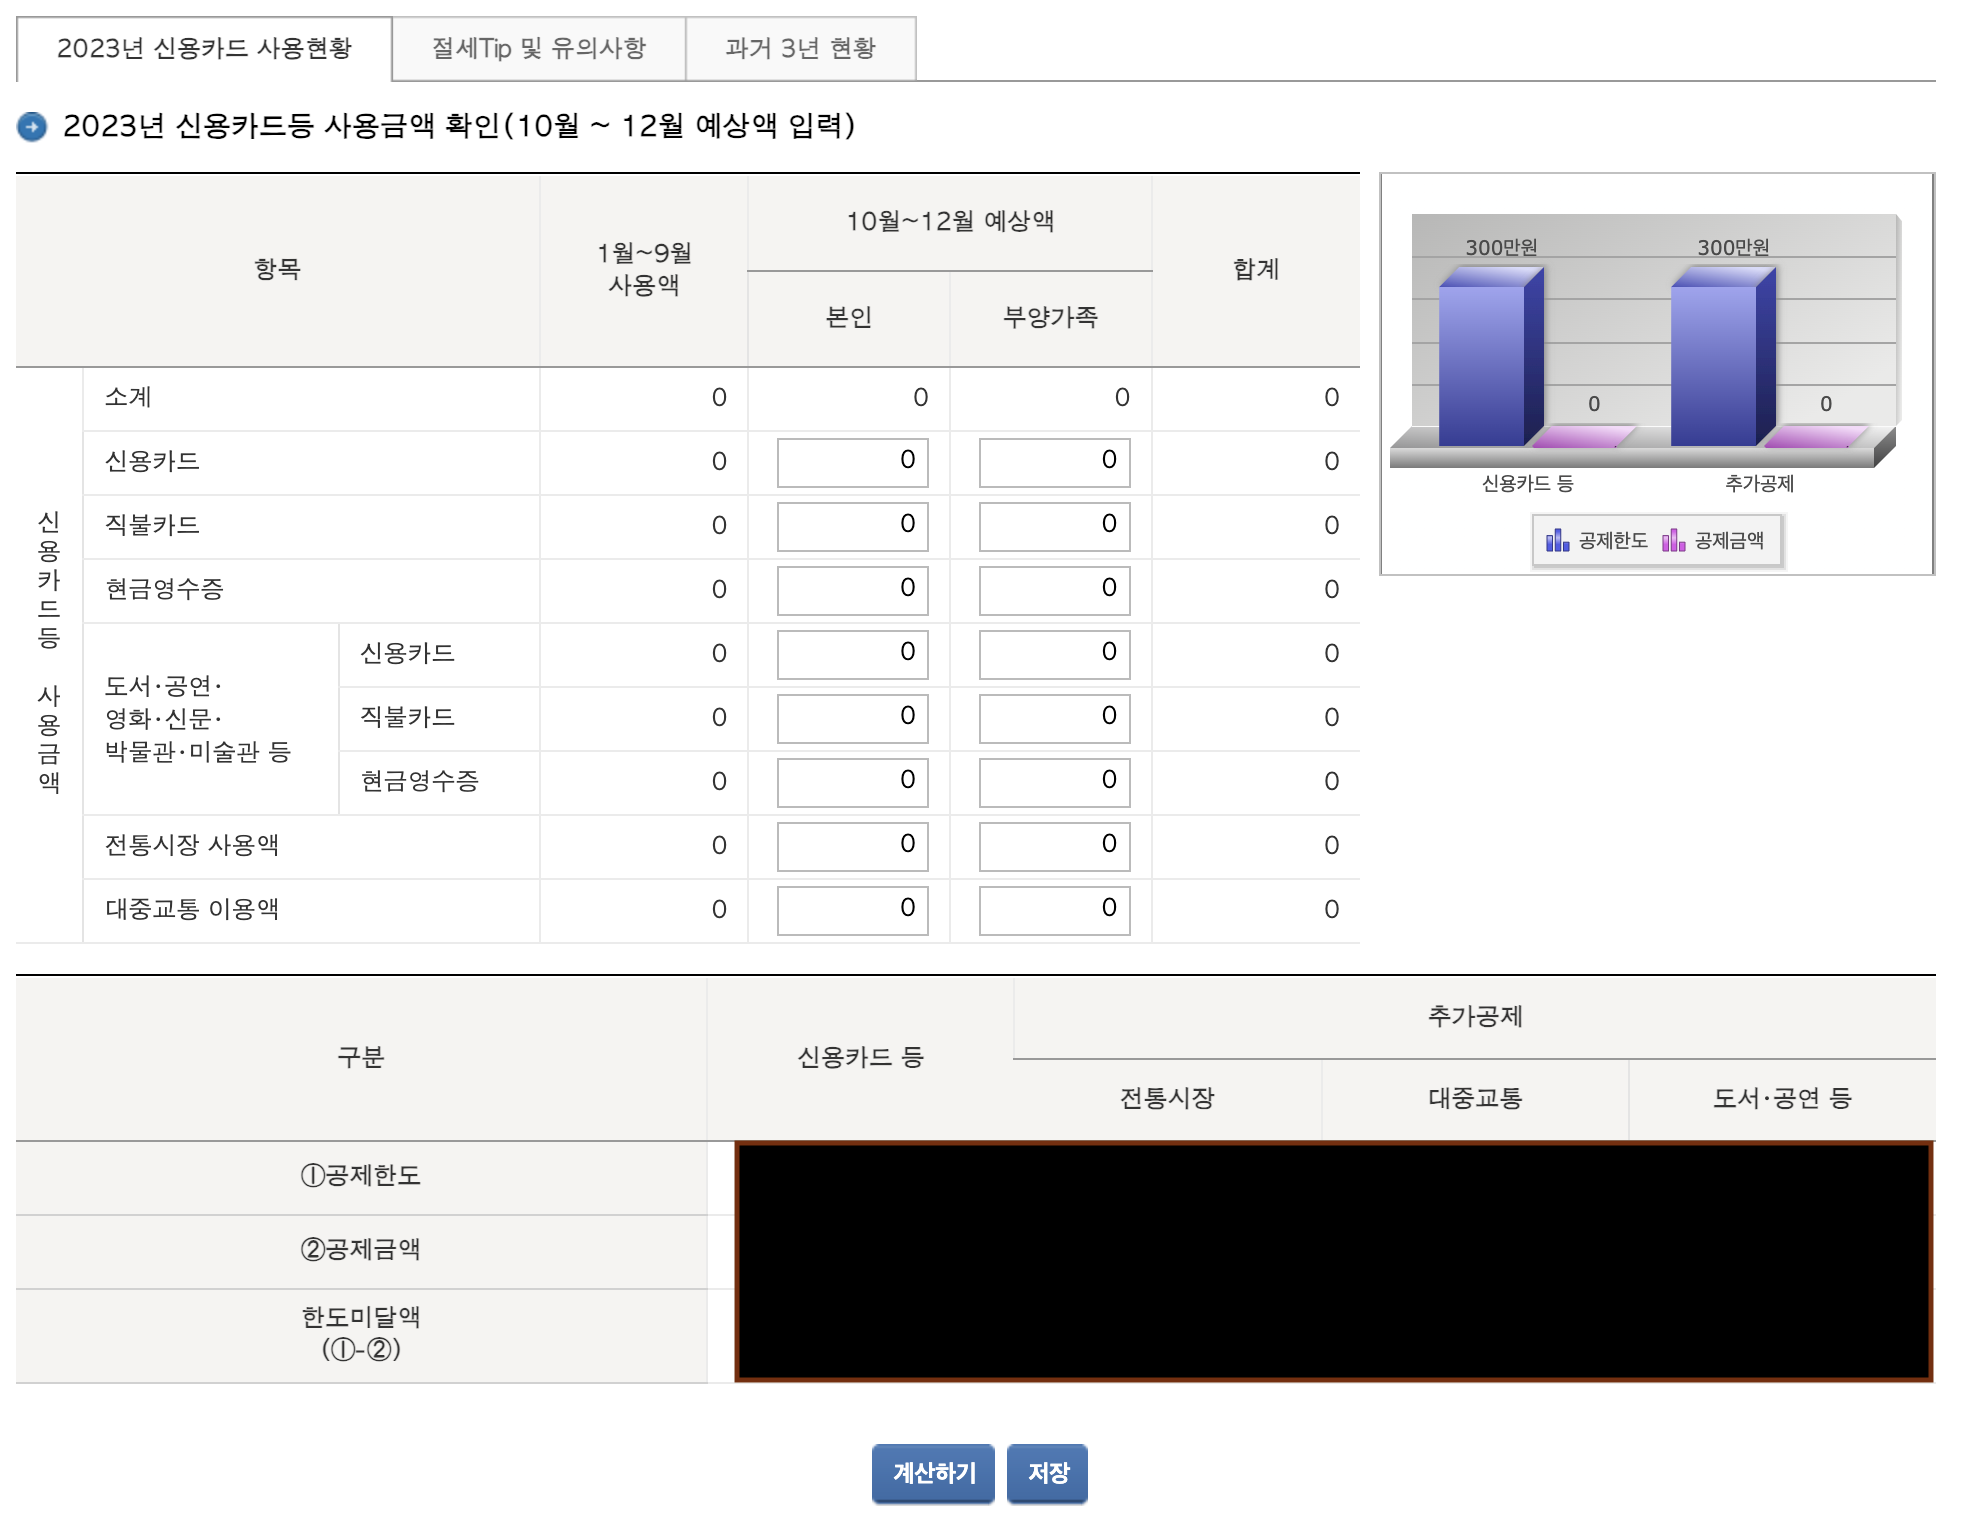Image resolution: width=1974 pixels, height=1522 pixels.
Task: Click the blue arrow bullet icon beside heading
Action: point(32,127)
